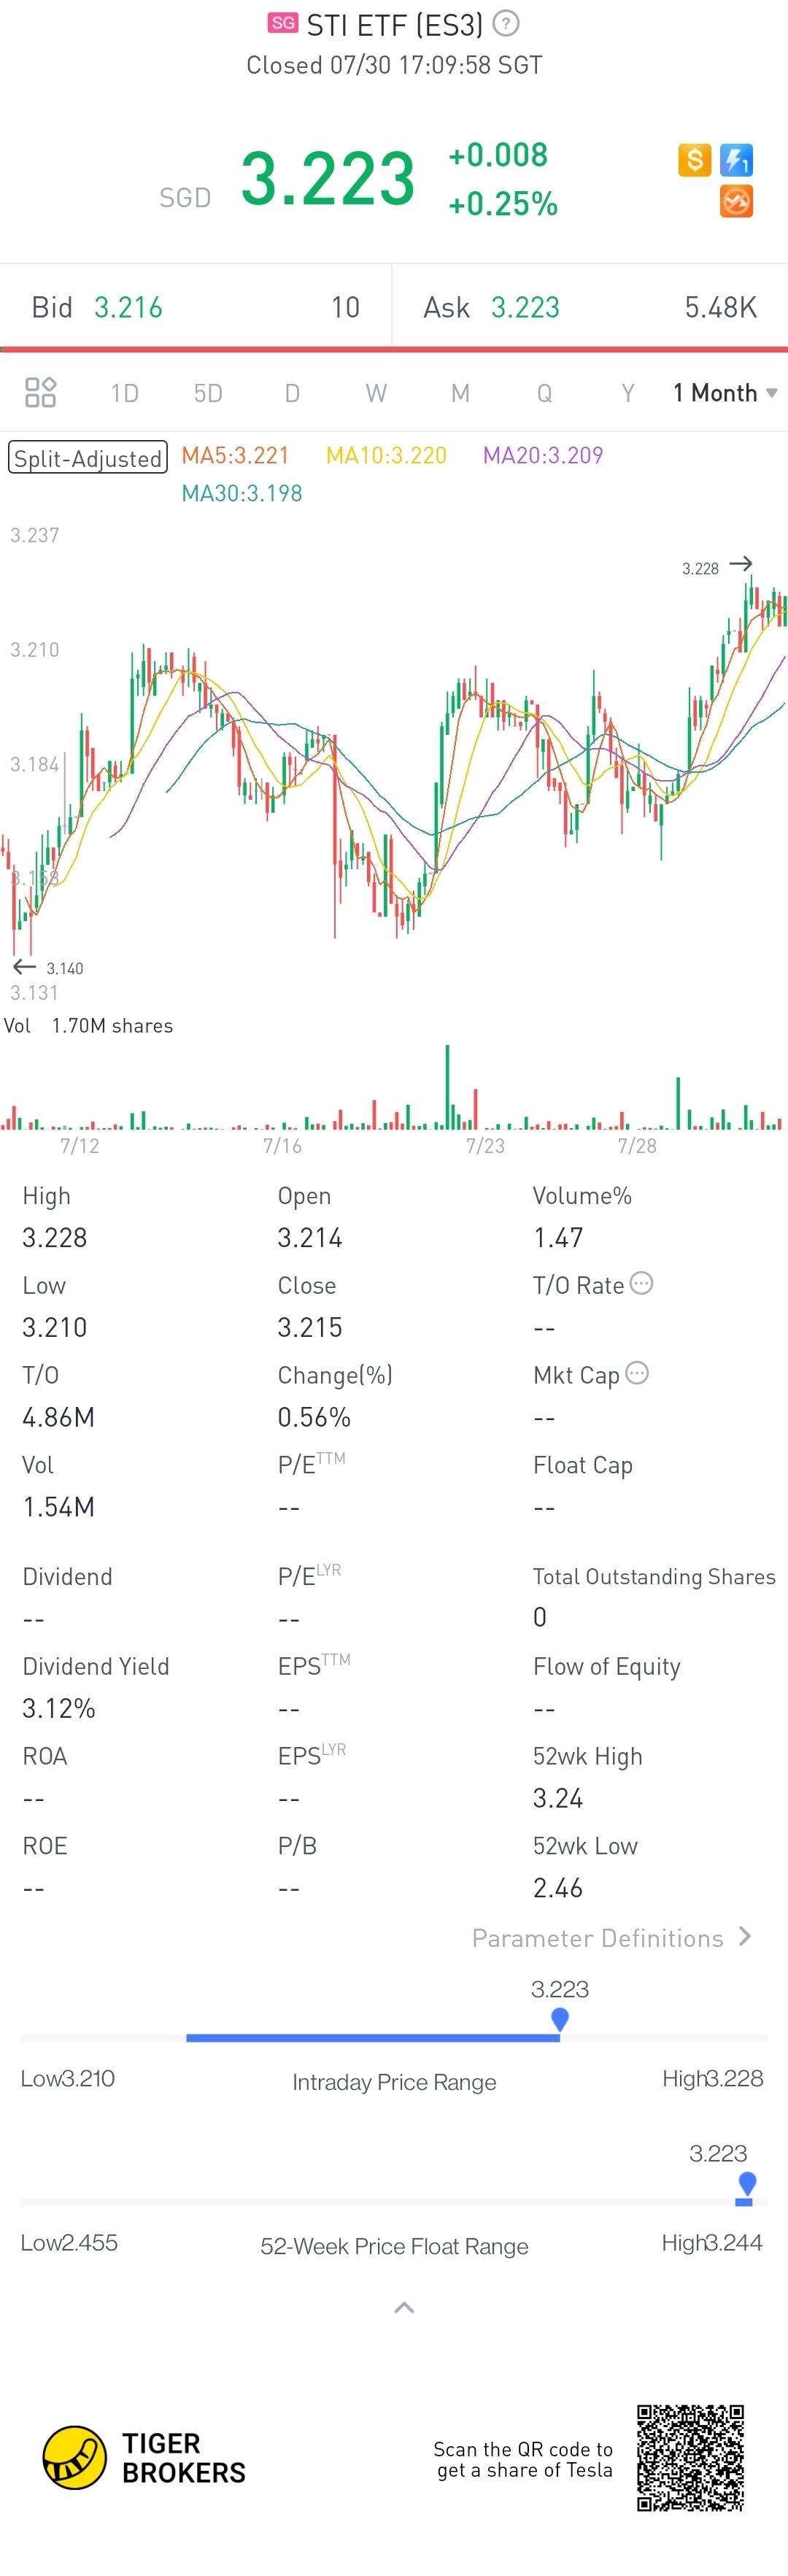Tap the Tiger Brokers logo

click(144, 2458)
